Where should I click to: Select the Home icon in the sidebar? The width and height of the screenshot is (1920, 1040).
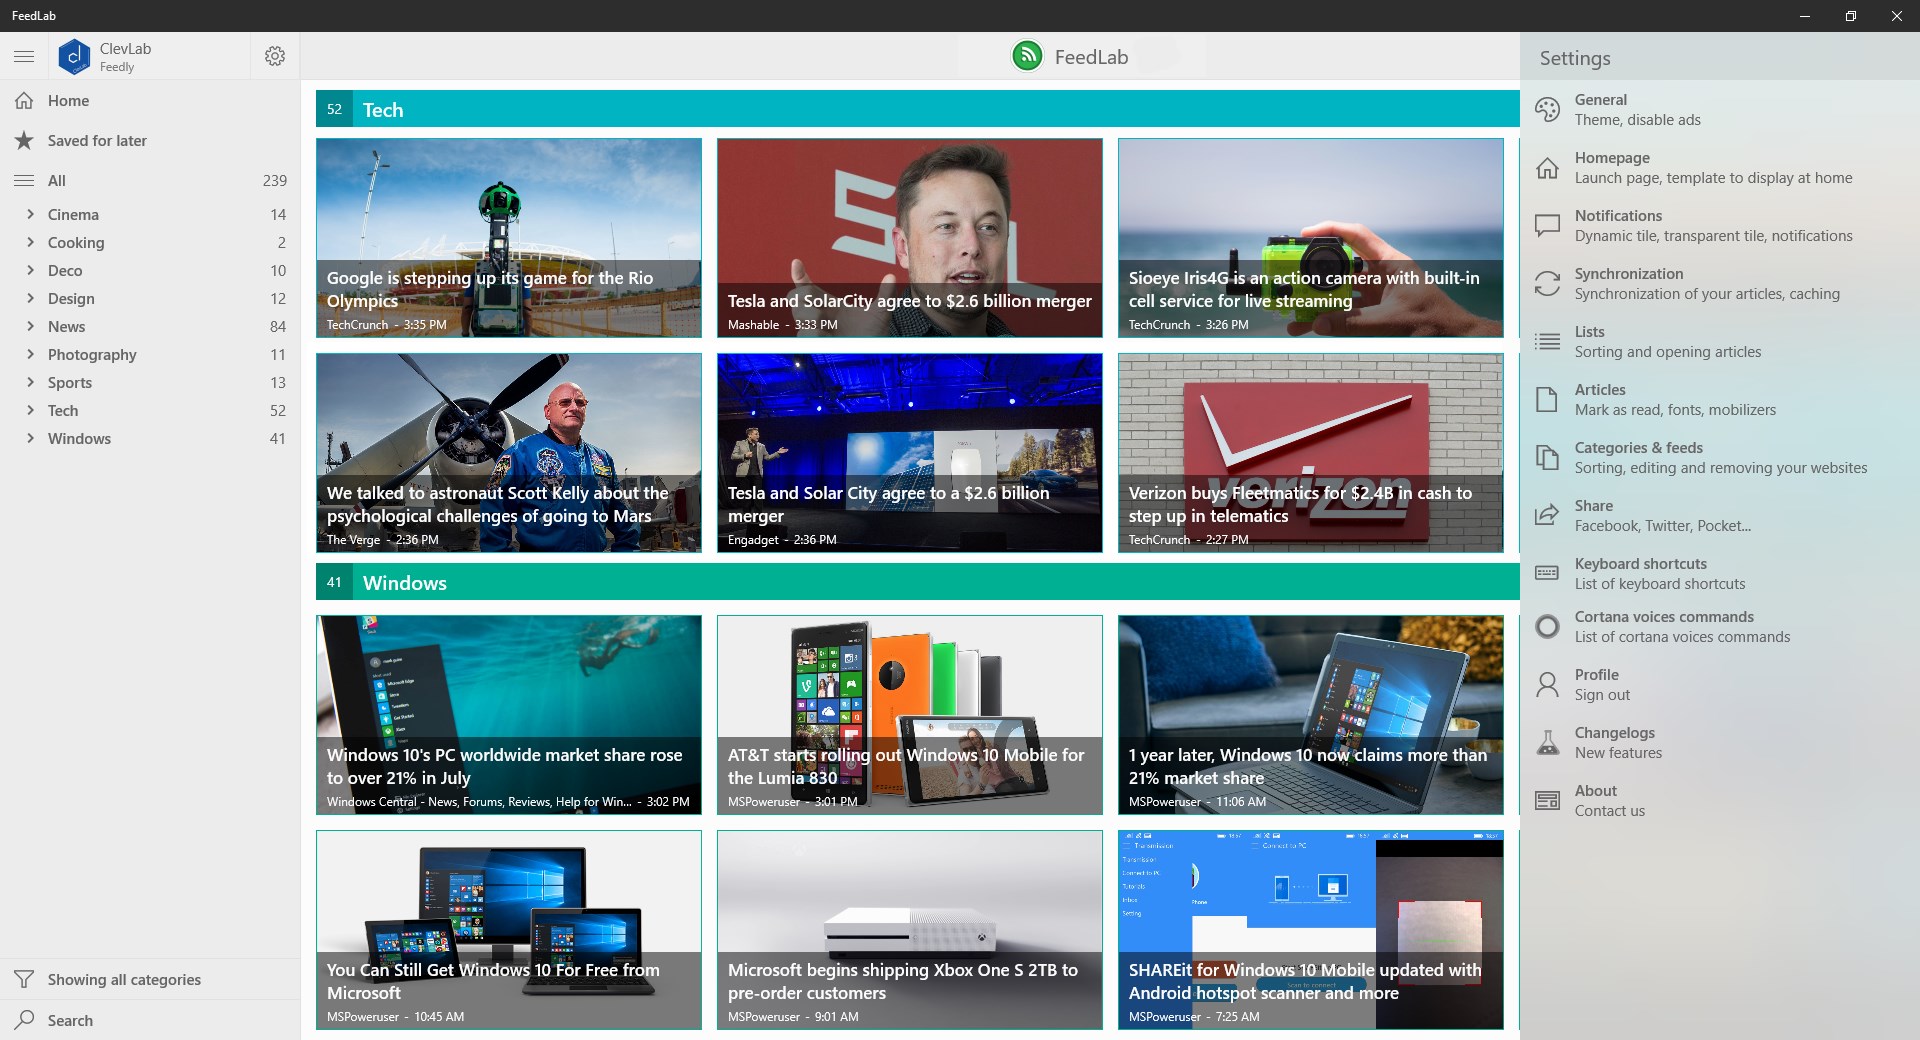23,100
